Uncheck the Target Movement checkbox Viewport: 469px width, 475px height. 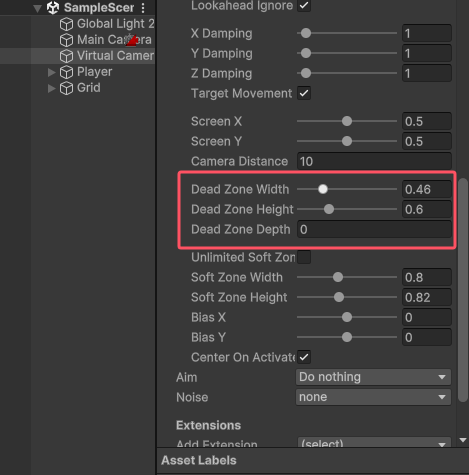click(x=304, y=93)
